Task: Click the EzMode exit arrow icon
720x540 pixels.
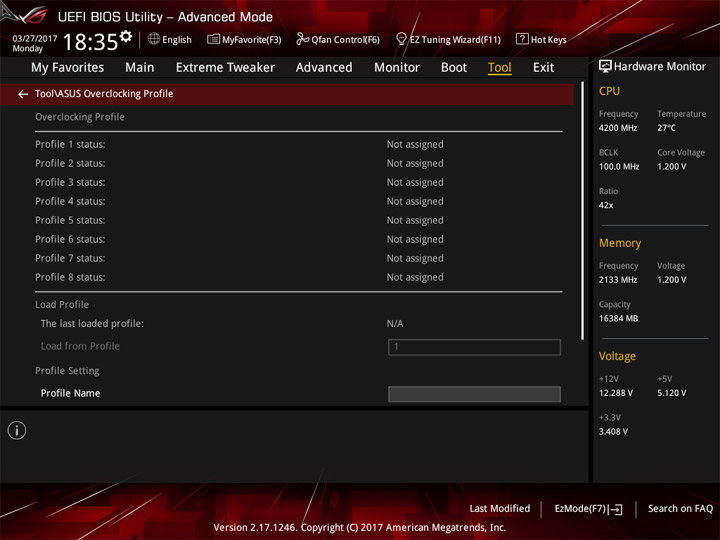Action: 616,509
